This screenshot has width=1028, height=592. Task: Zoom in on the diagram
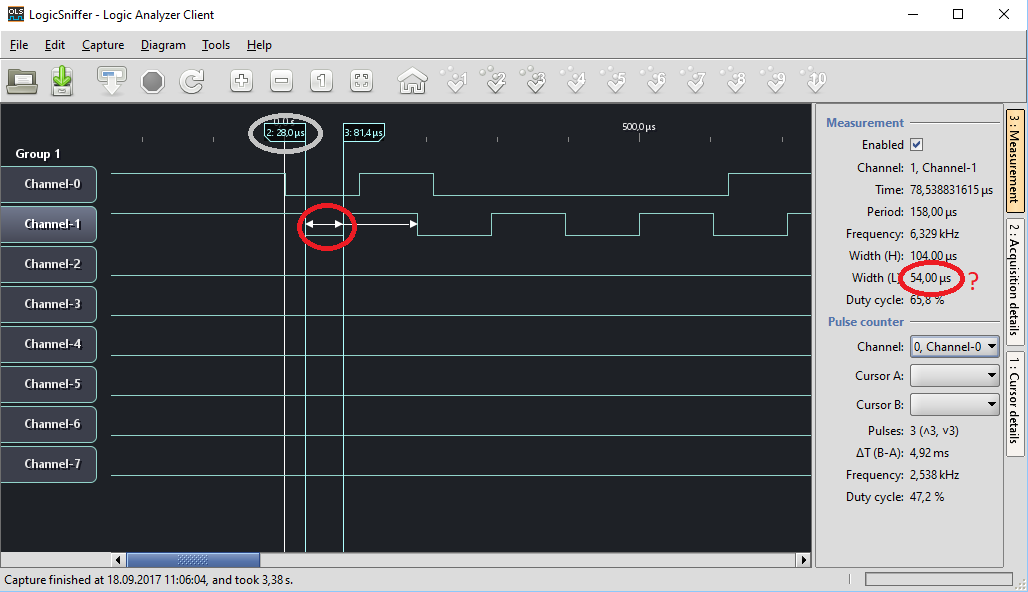241,81
